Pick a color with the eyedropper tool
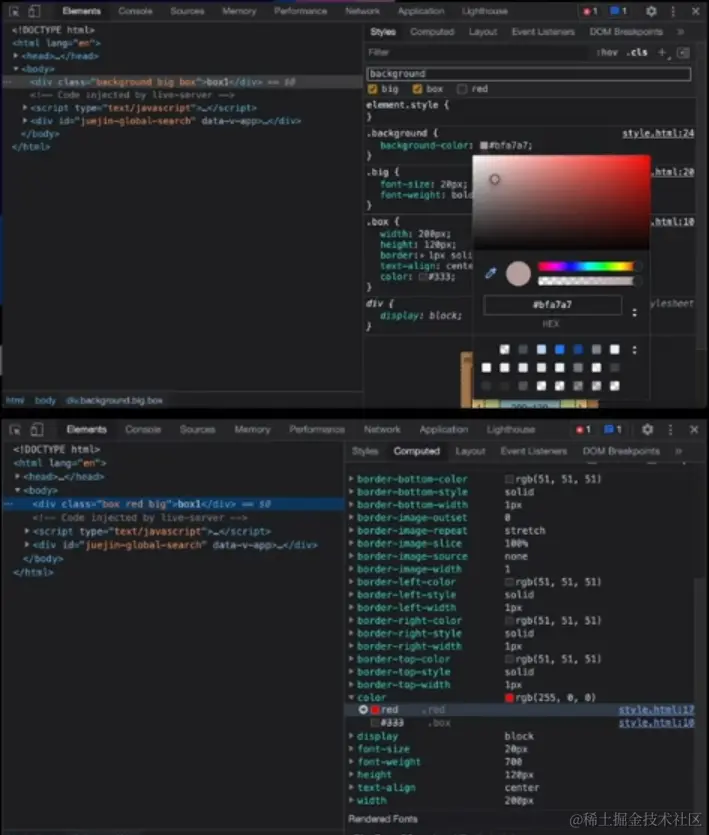709x835 pixels. (x=491, y=273)
